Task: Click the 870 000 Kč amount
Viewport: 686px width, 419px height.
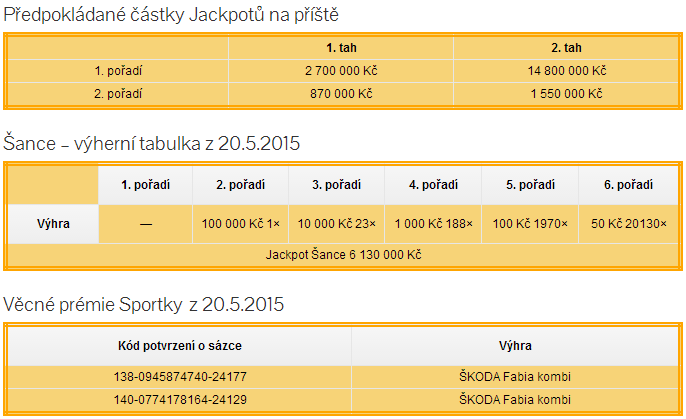Action: (x=341, y=94)
